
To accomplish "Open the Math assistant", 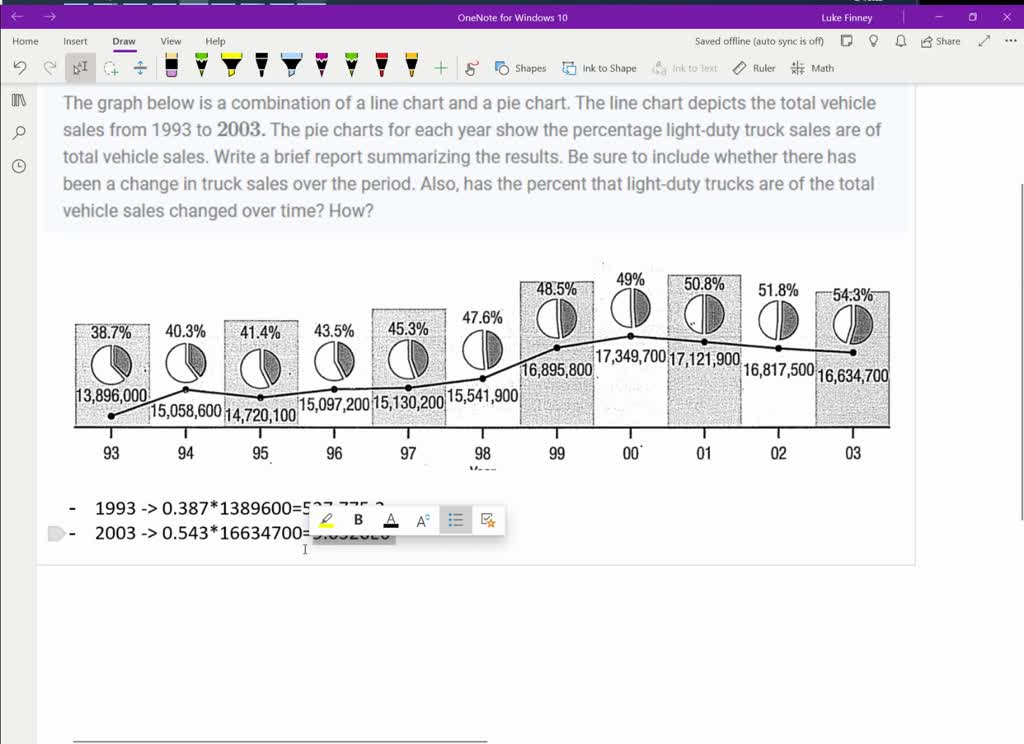I will [812, 68].
